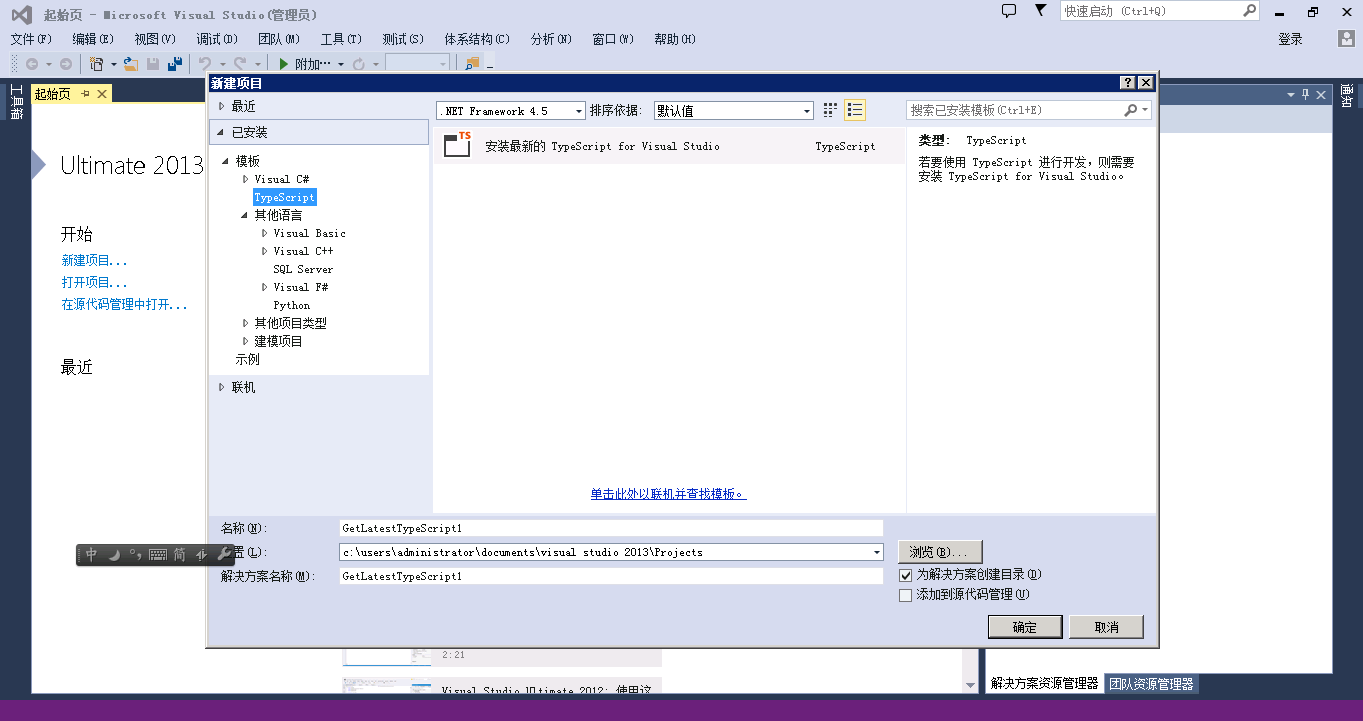
Task: Expand the 建模项目 node
Action: (x=246, y=341)
